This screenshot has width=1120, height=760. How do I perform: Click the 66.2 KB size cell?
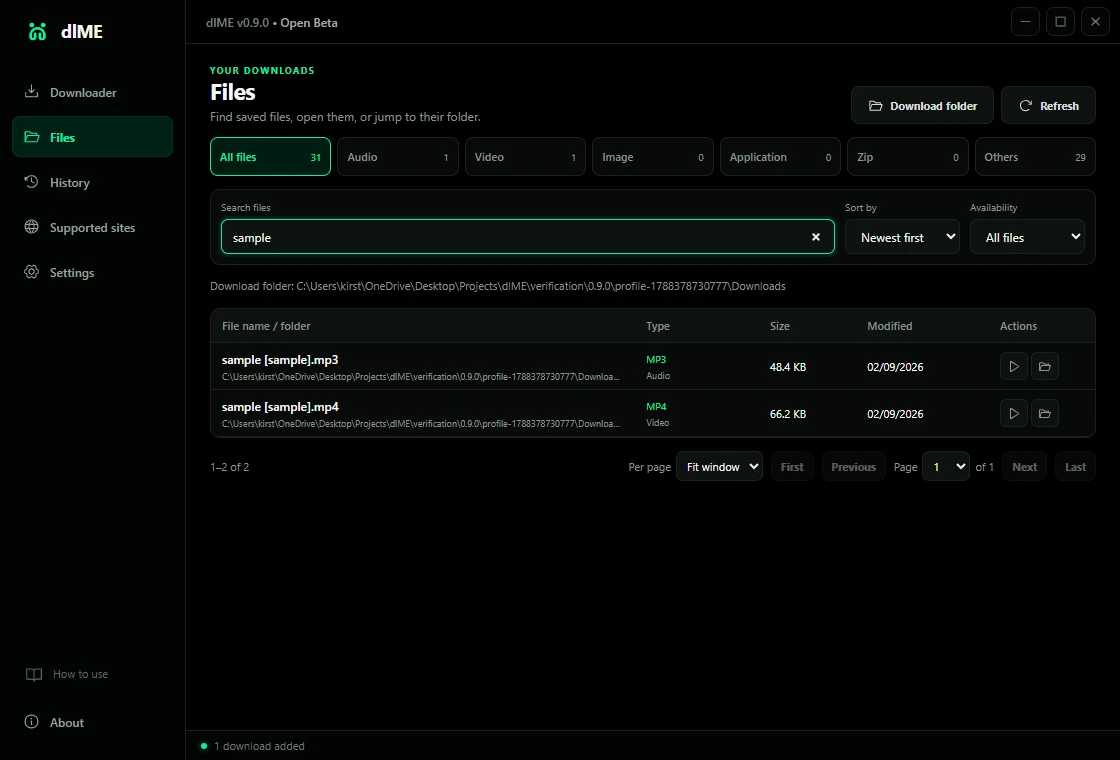[x=788, y=414]
